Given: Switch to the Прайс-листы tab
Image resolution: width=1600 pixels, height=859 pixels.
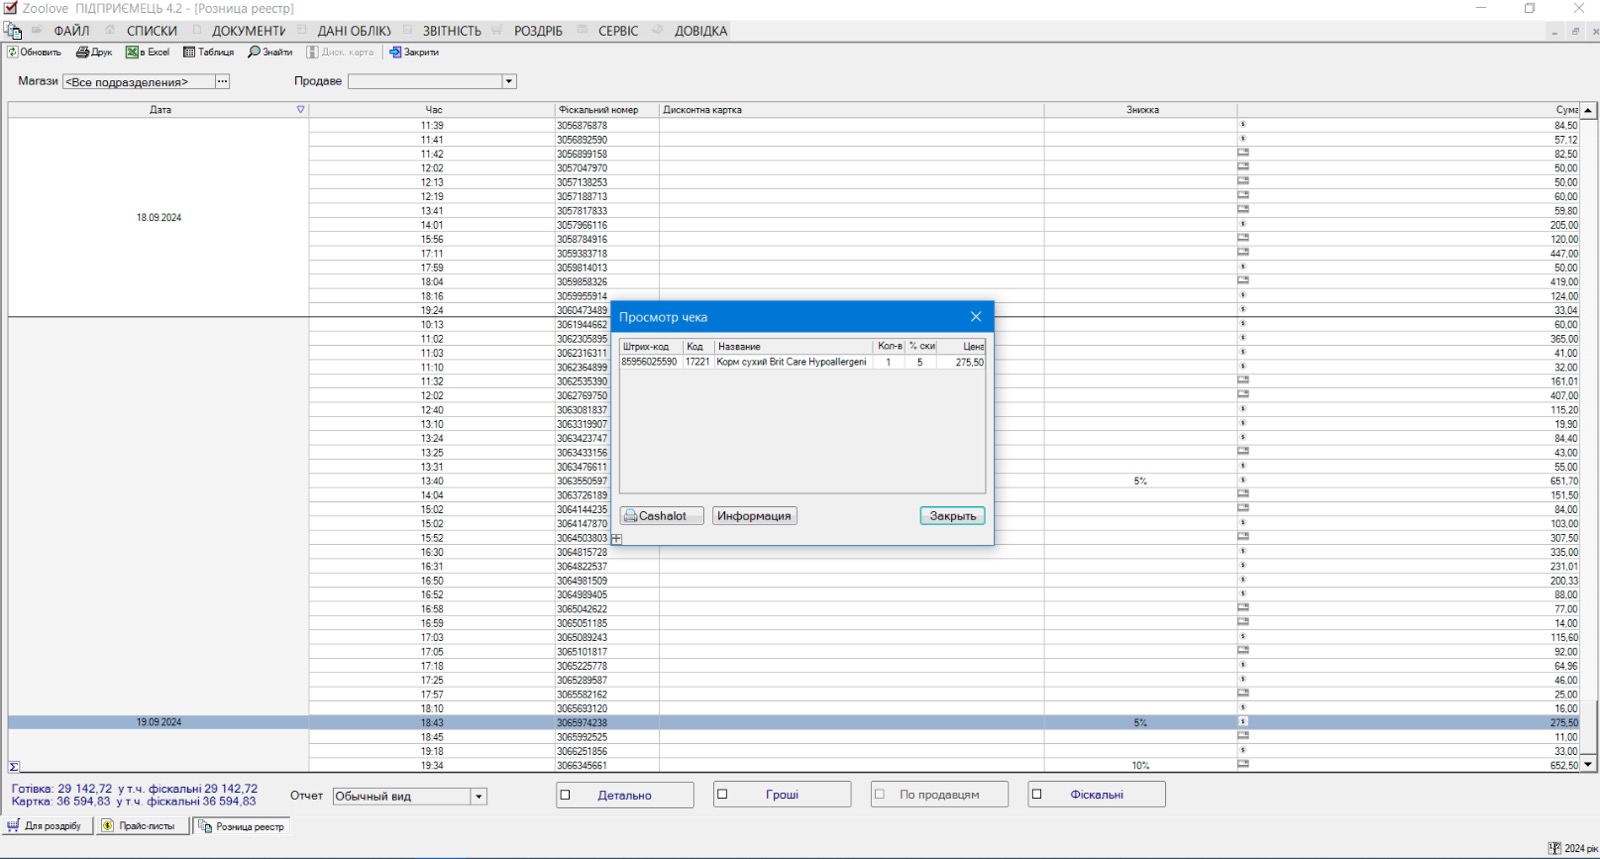Looking at the screenshot, I should click(x=139, y=826).
